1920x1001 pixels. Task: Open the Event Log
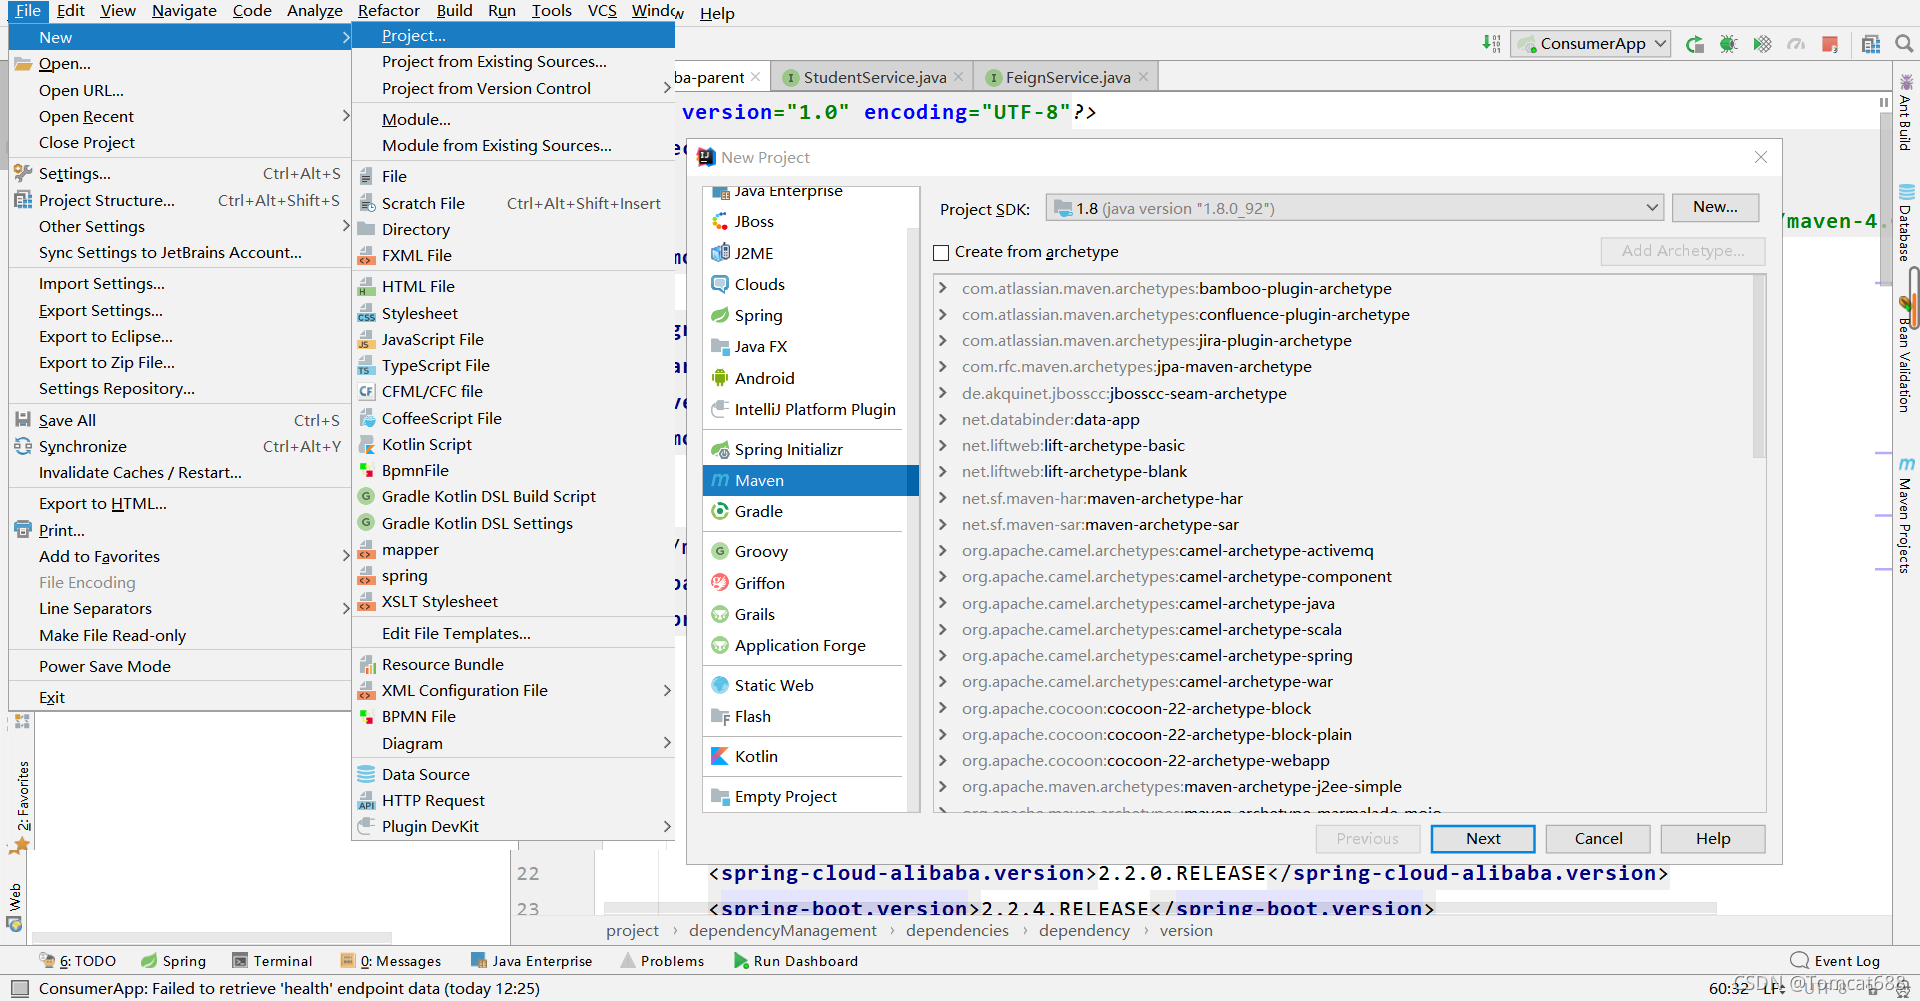1835,961
